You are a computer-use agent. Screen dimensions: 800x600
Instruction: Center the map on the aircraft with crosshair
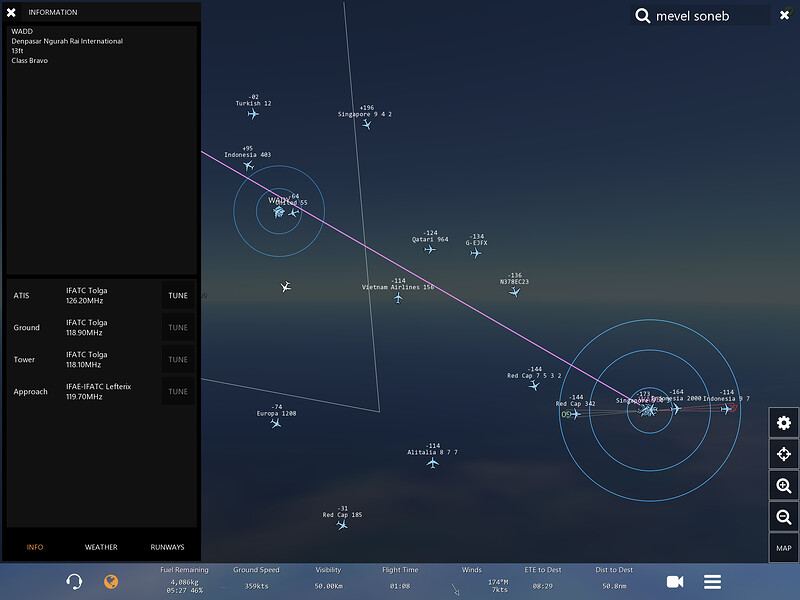tap(784, 454)
